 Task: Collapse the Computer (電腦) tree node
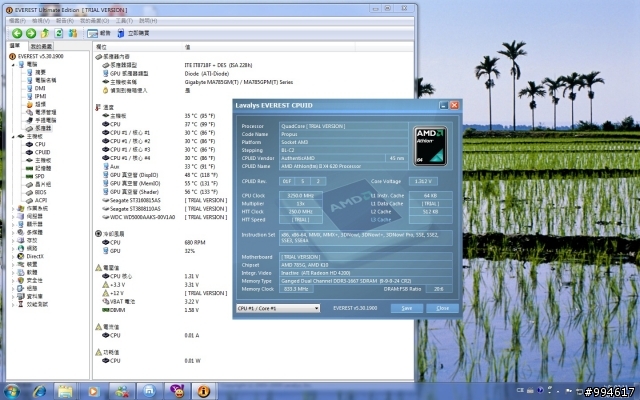pos(13,64)
